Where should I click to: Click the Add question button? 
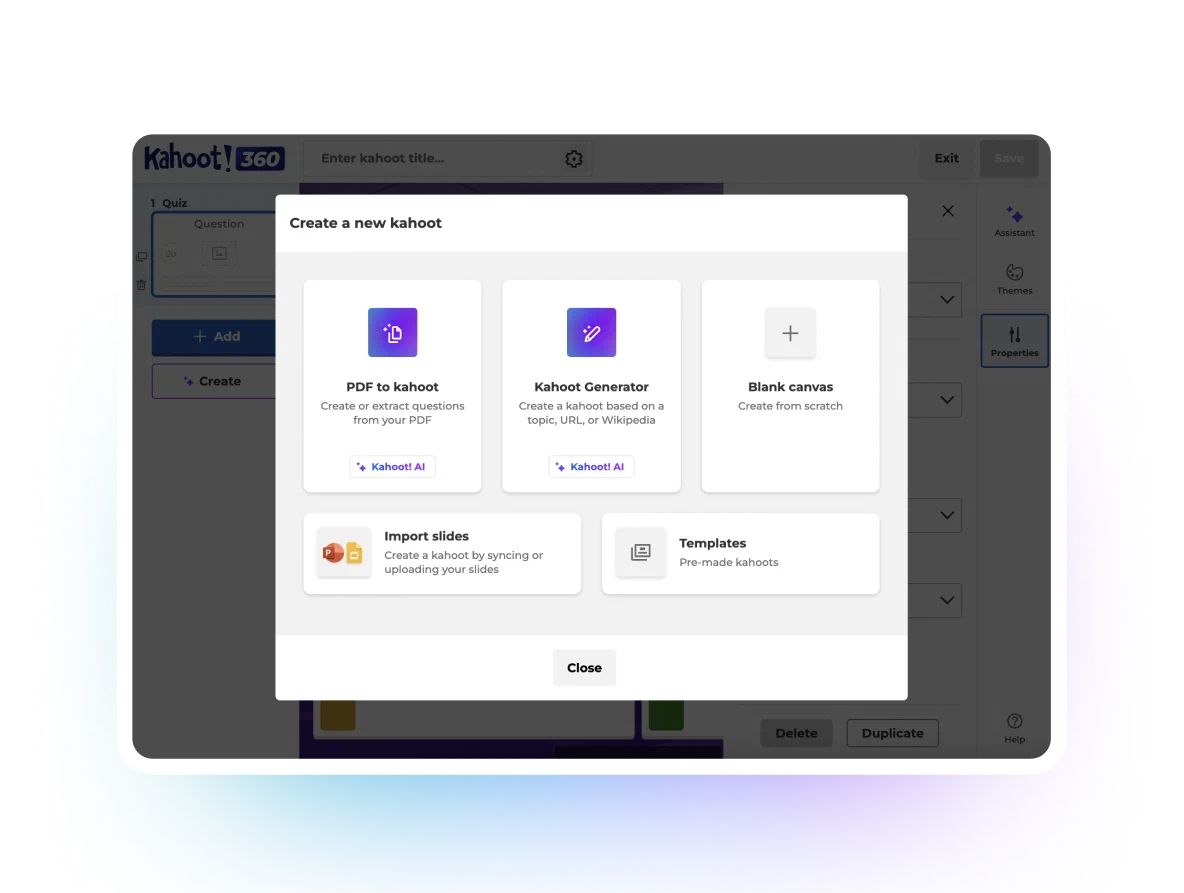(x=214, y=337)
